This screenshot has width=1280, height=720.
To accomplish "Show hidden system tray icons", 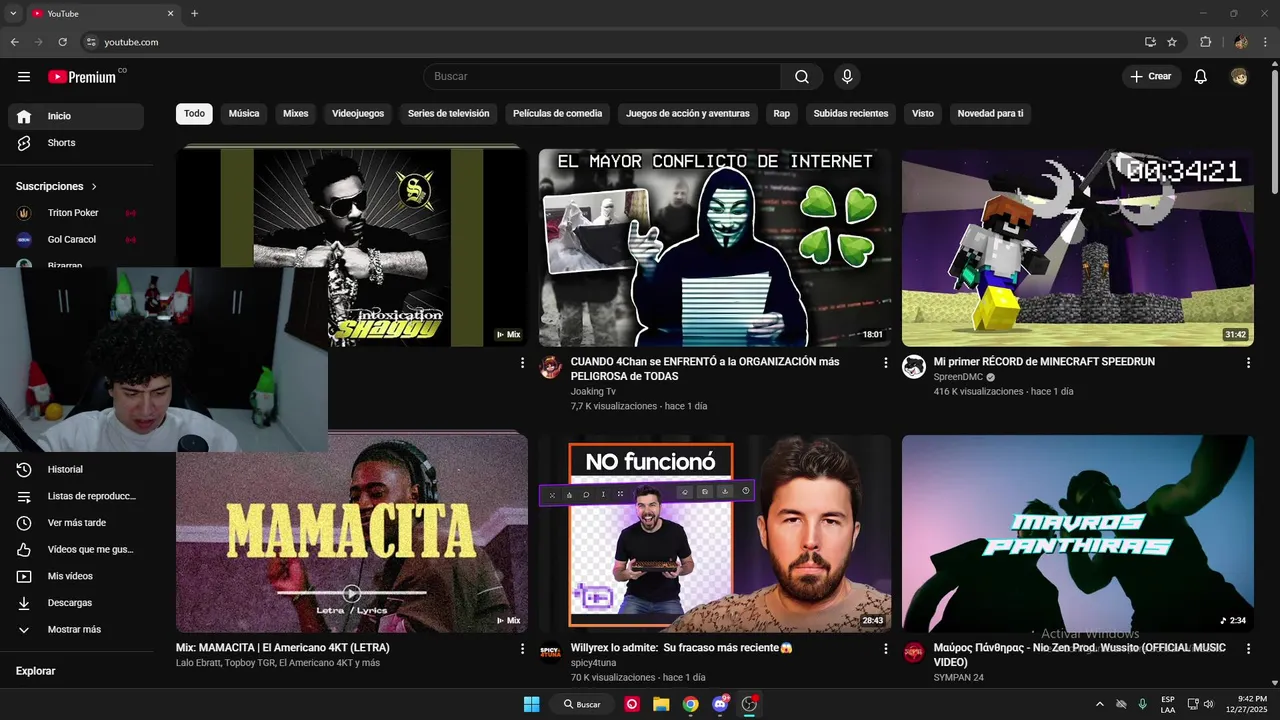I will coord(1100,704).
